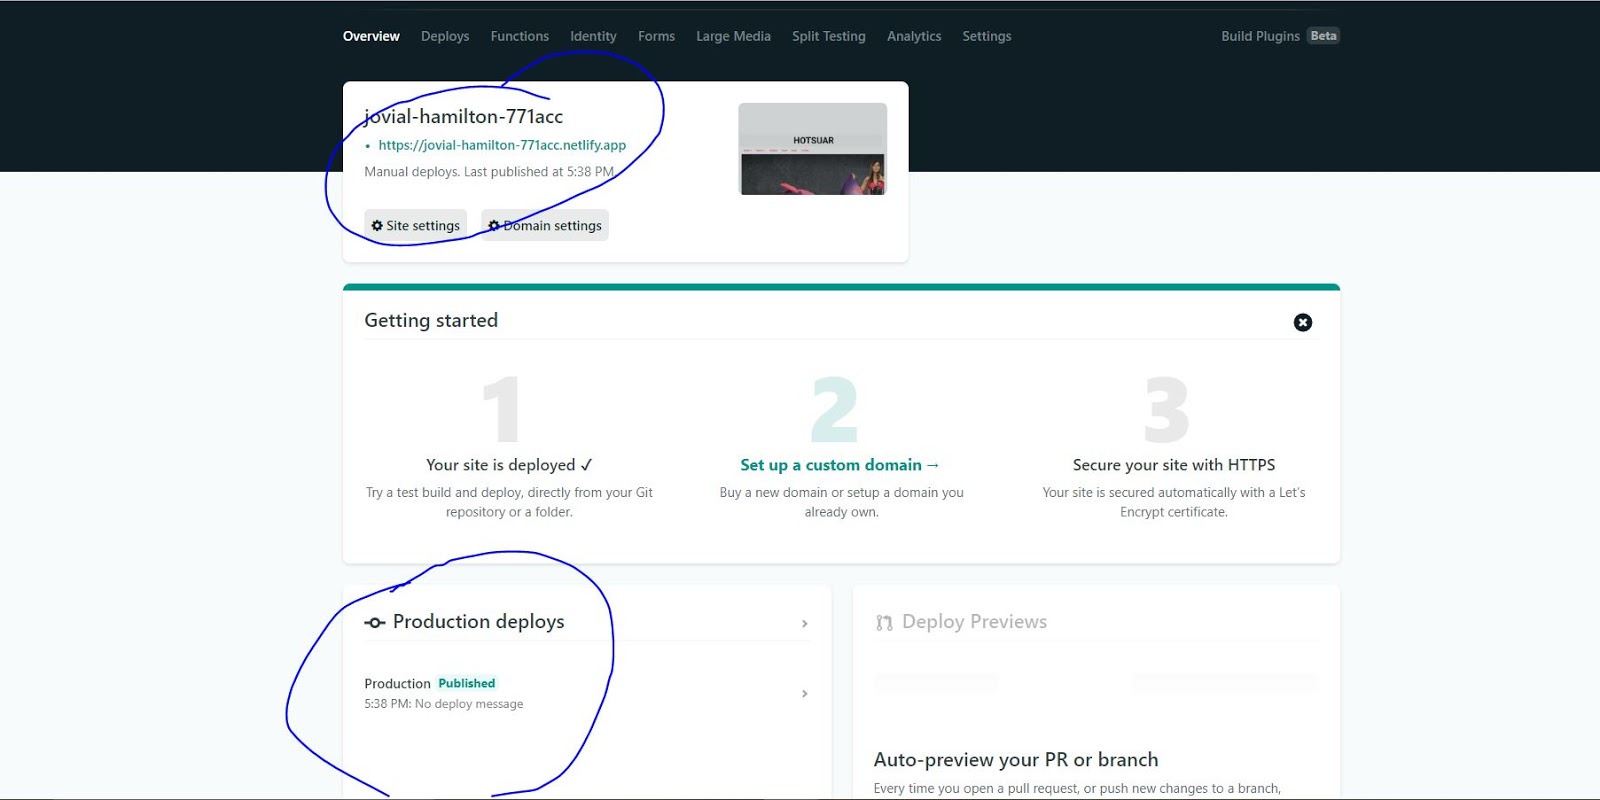Expand Production deploys with chevron
This screenshot has height=800, width=1600.
(805, 624)
